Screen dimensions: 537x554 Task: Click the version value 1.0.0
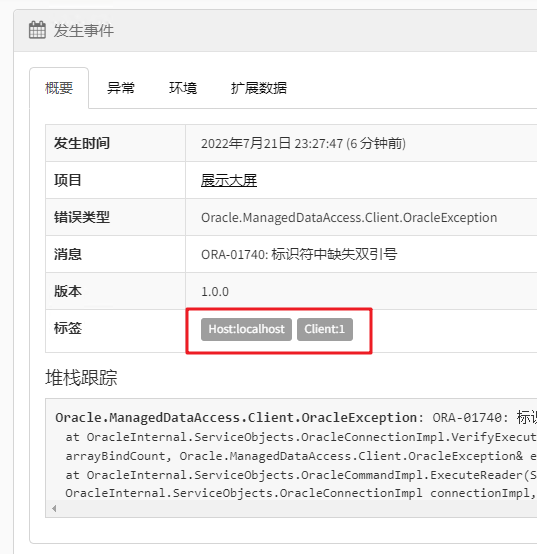tap(215, 292)
